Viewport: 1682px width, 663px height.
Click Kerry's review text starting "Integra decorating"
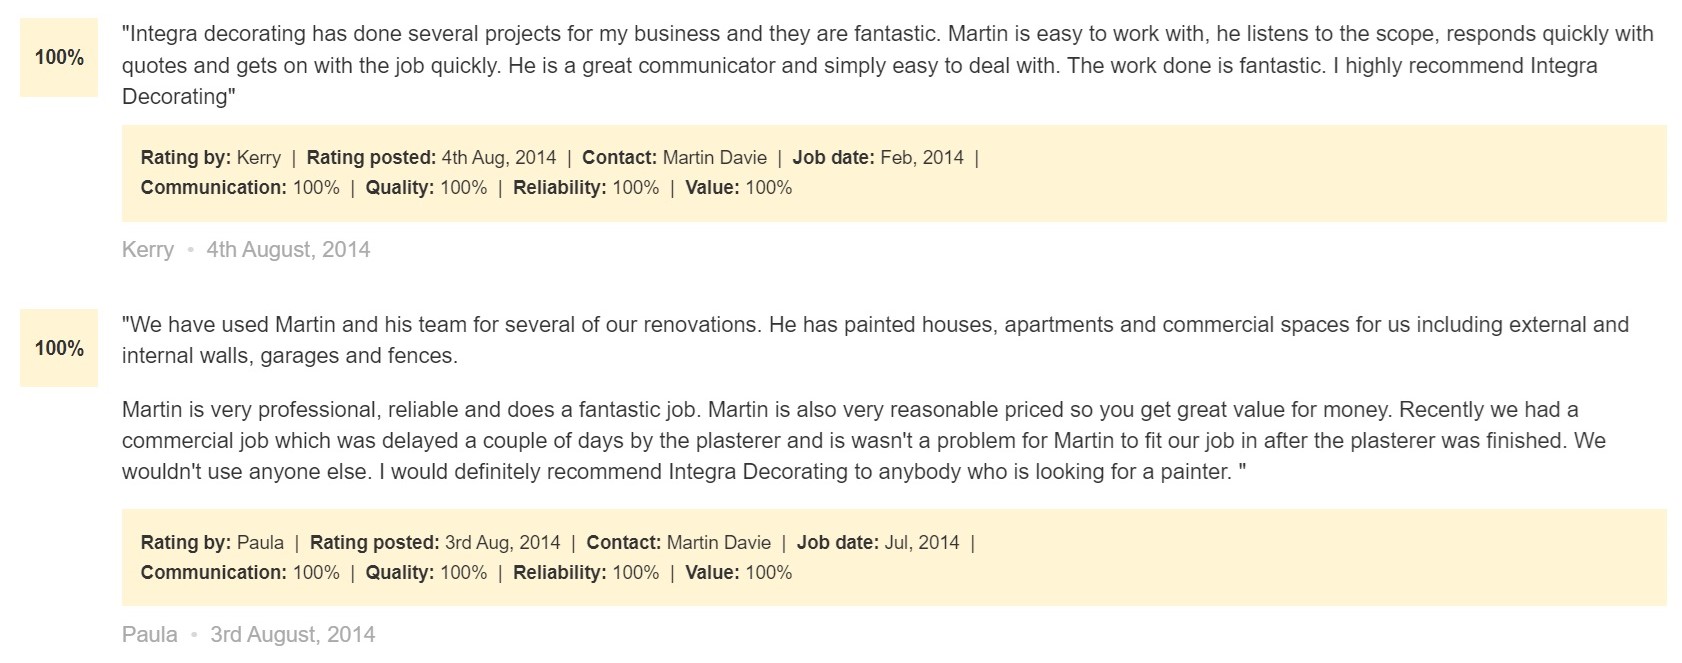pos(888,65)
